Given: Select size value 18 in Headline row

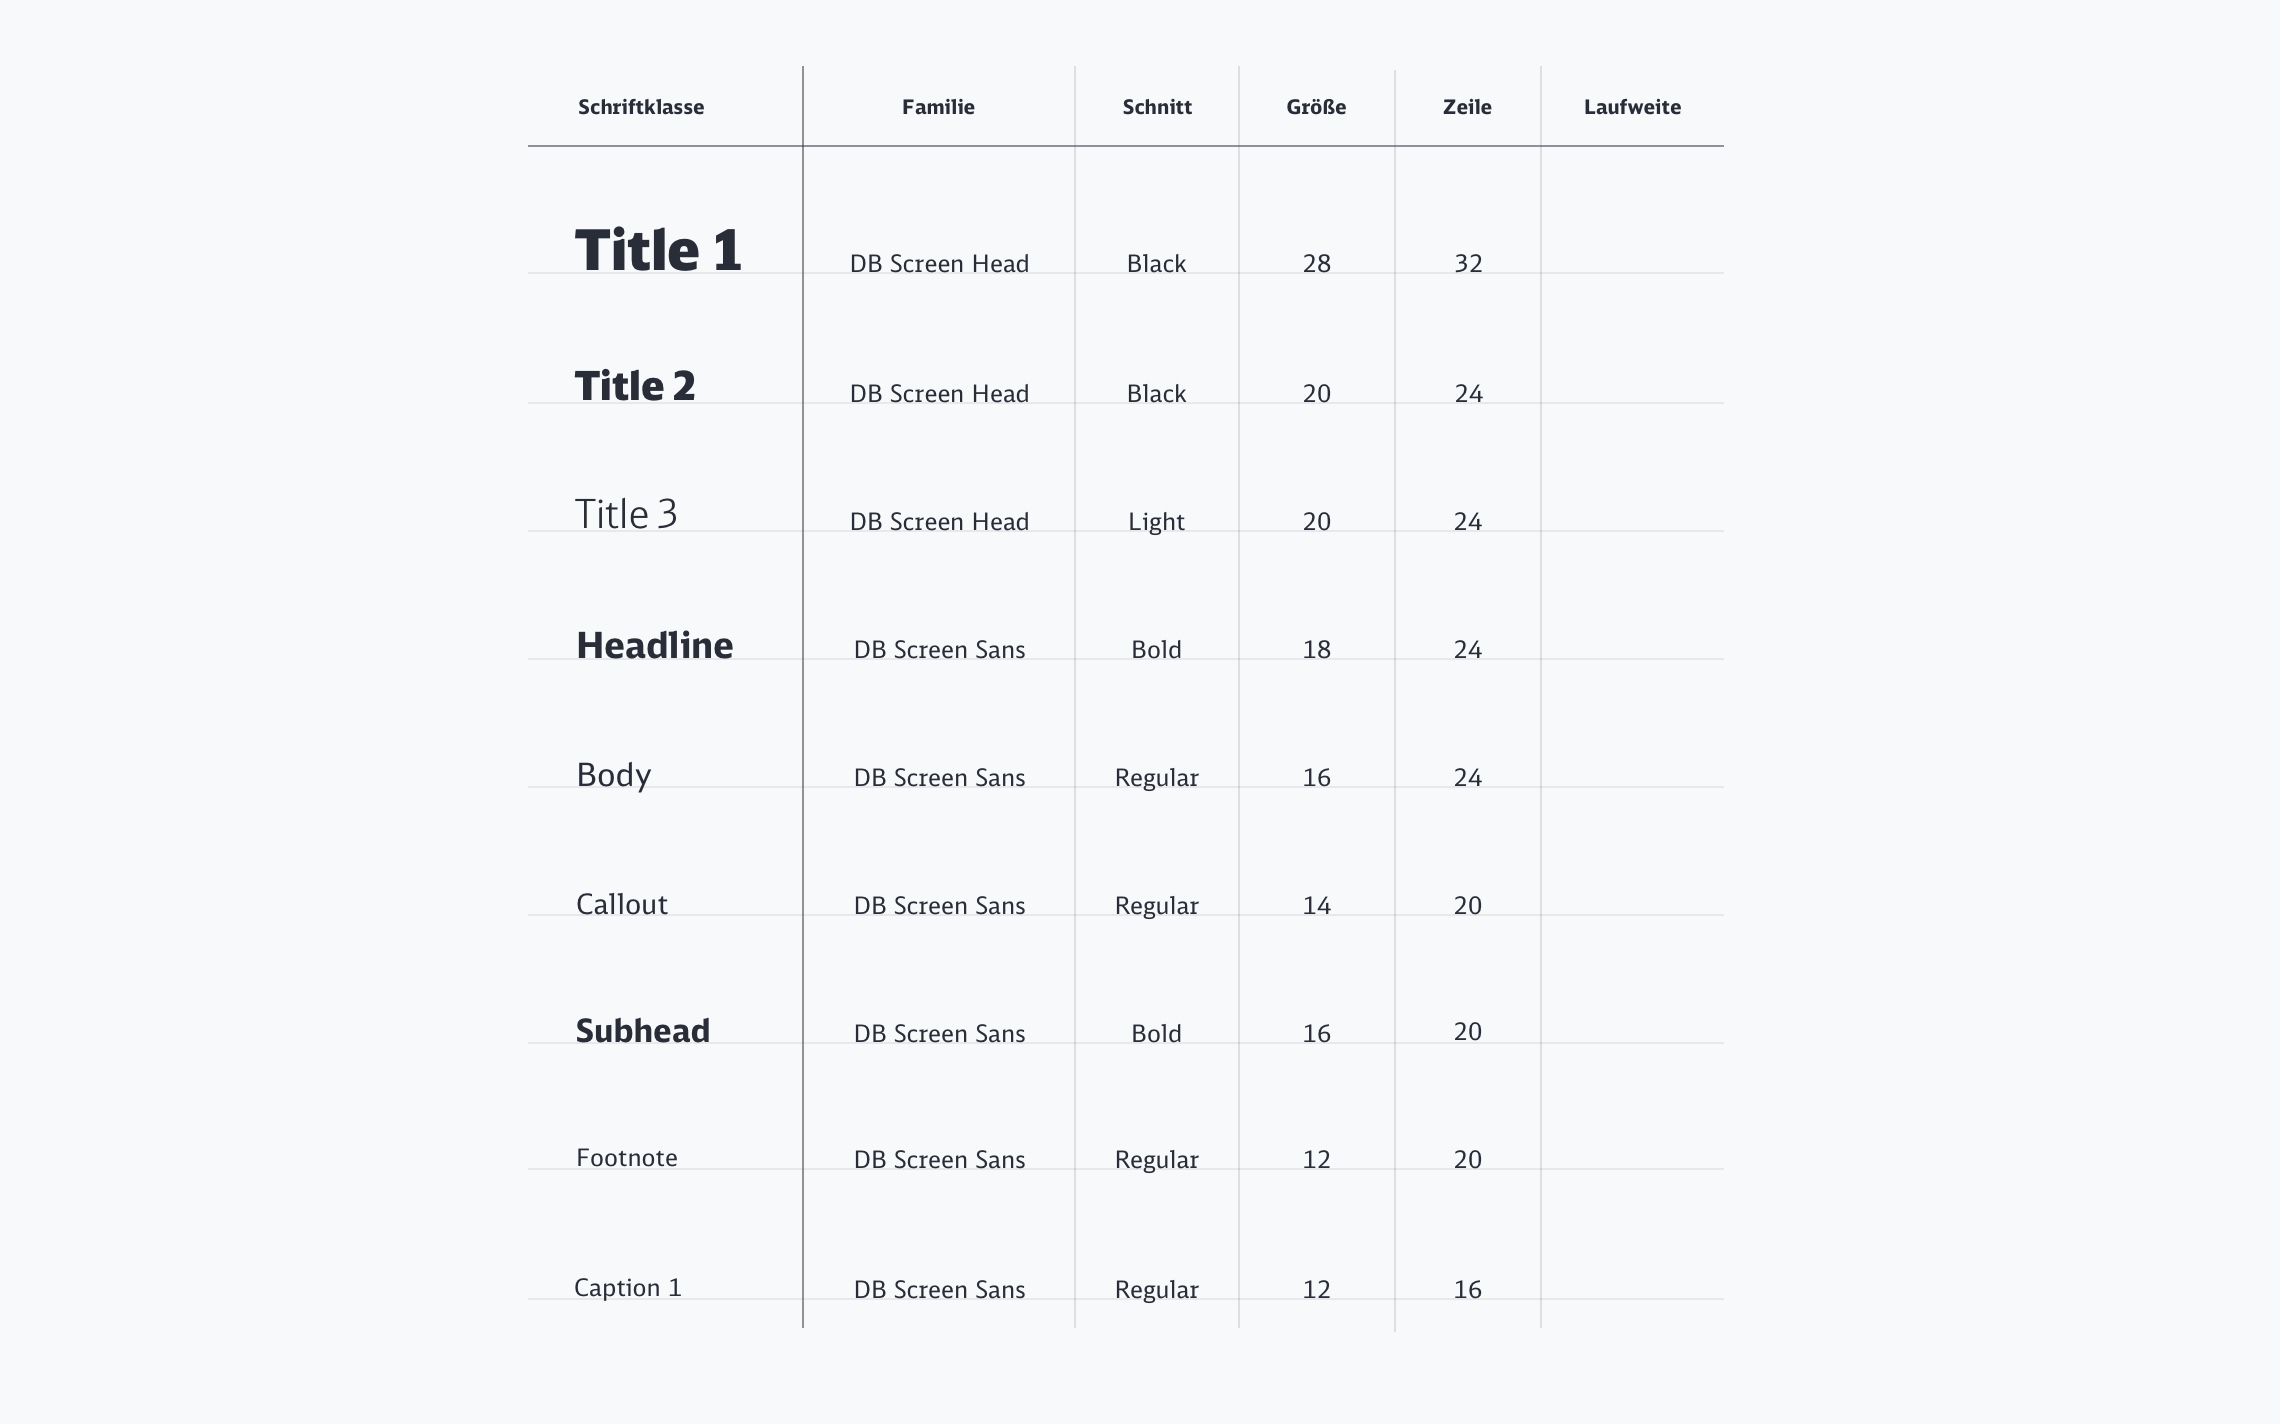Looking at the screenshot, I should (1317, 650).
